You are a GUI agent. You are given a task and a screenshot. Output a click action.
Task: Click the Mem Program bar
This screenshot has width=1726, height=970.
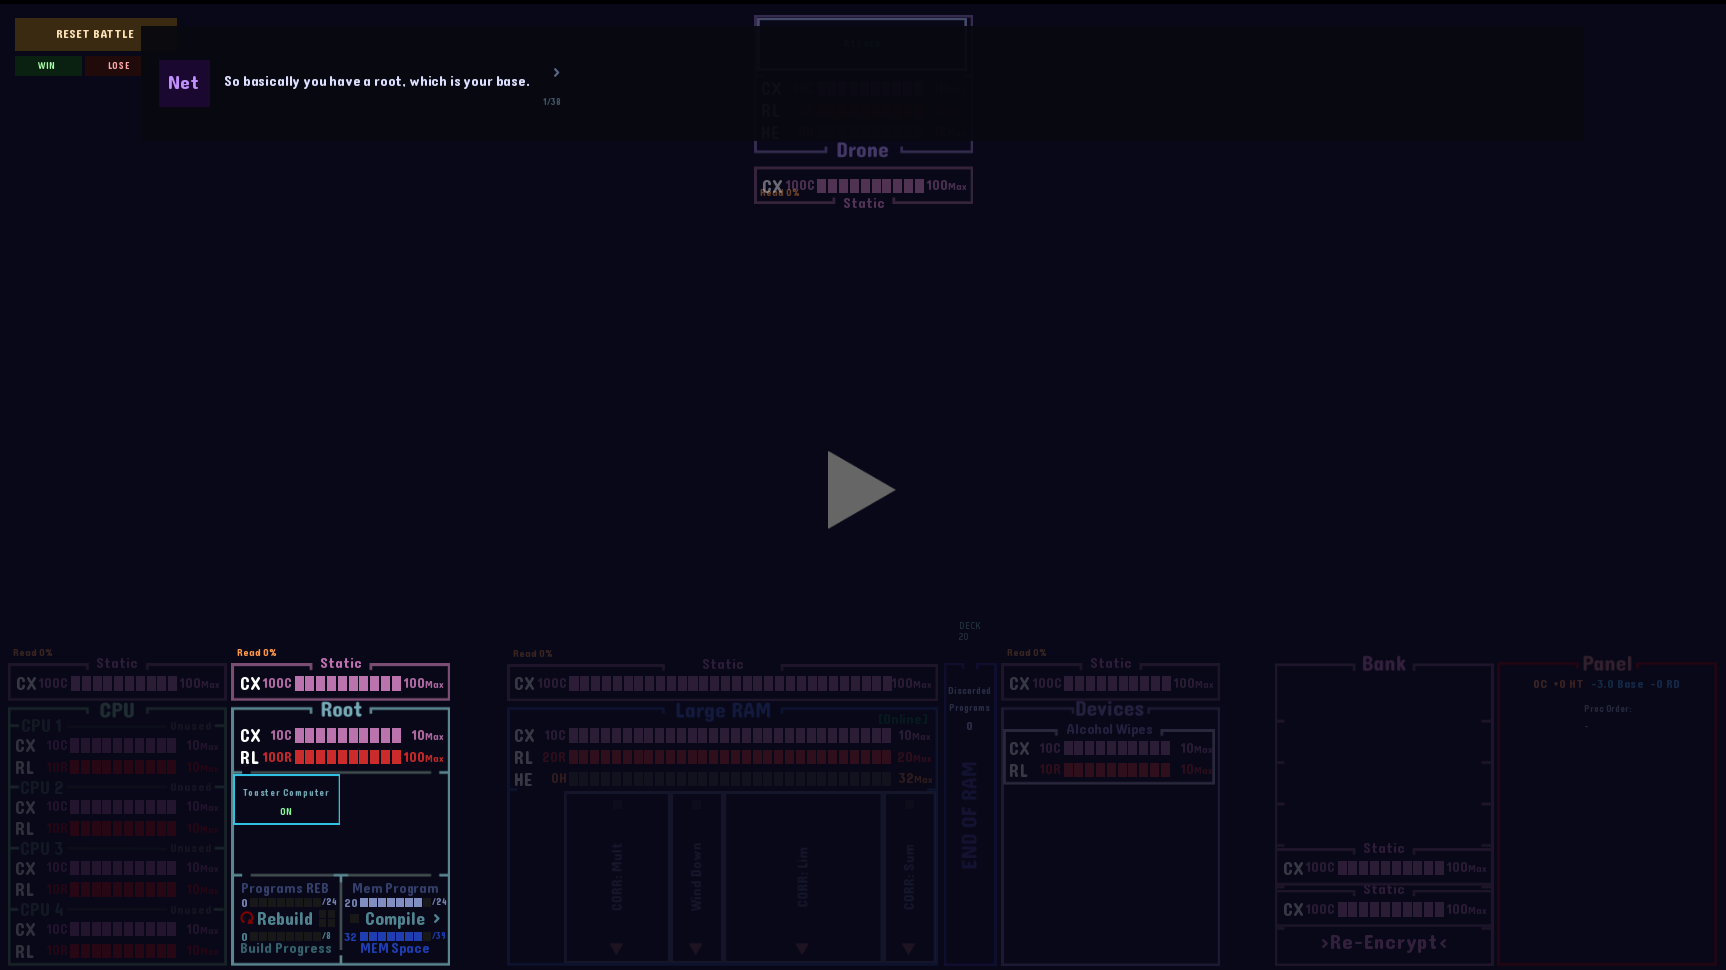(x=395, y=902)
